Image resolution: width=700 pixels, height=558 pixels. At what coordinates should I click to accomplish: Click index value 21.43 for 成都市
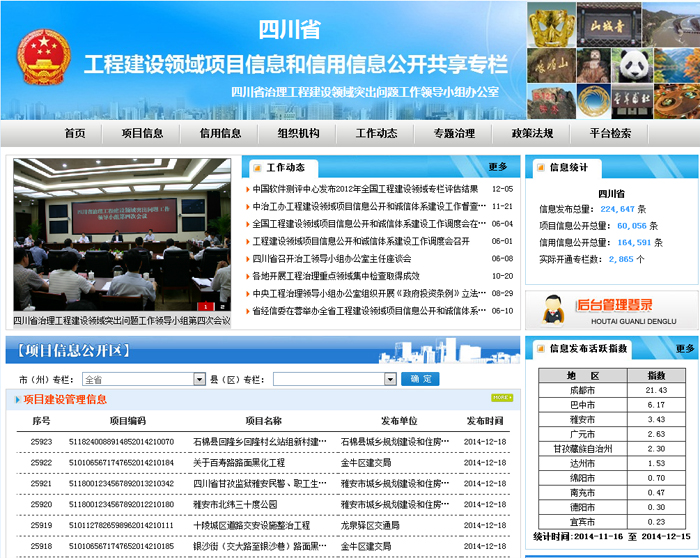[656, 390]
